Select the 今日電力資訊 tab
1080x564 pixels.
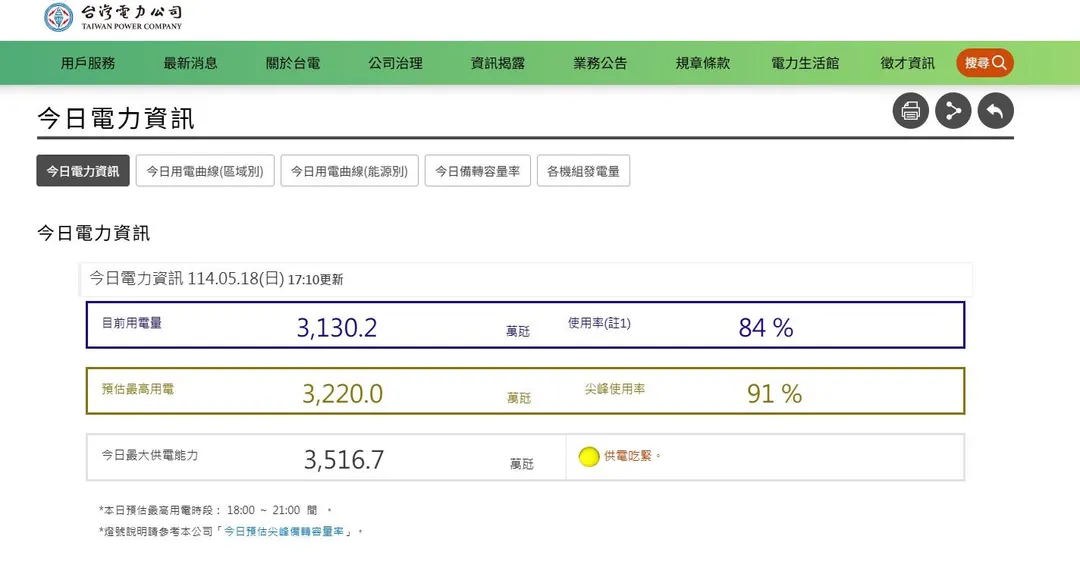83,171
